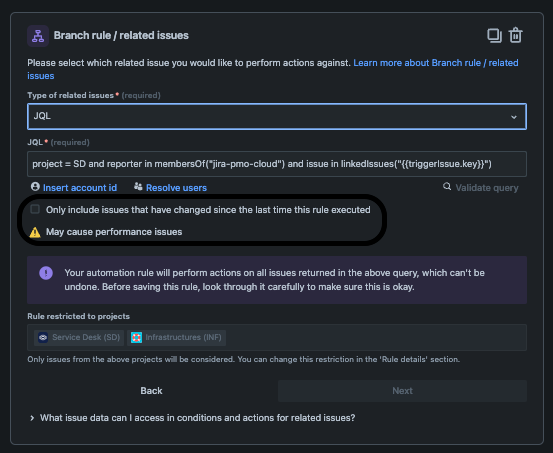The height and width of the screenshot is (453, 553).
Task: Click the Insert account id link
Action: [80, 188]
